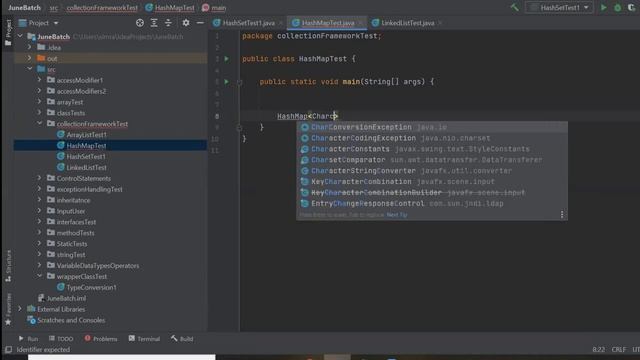Open completion popup options menu dots
This screenshot has height=360, width=640.
pyautogui.click(x=562, y=214)
